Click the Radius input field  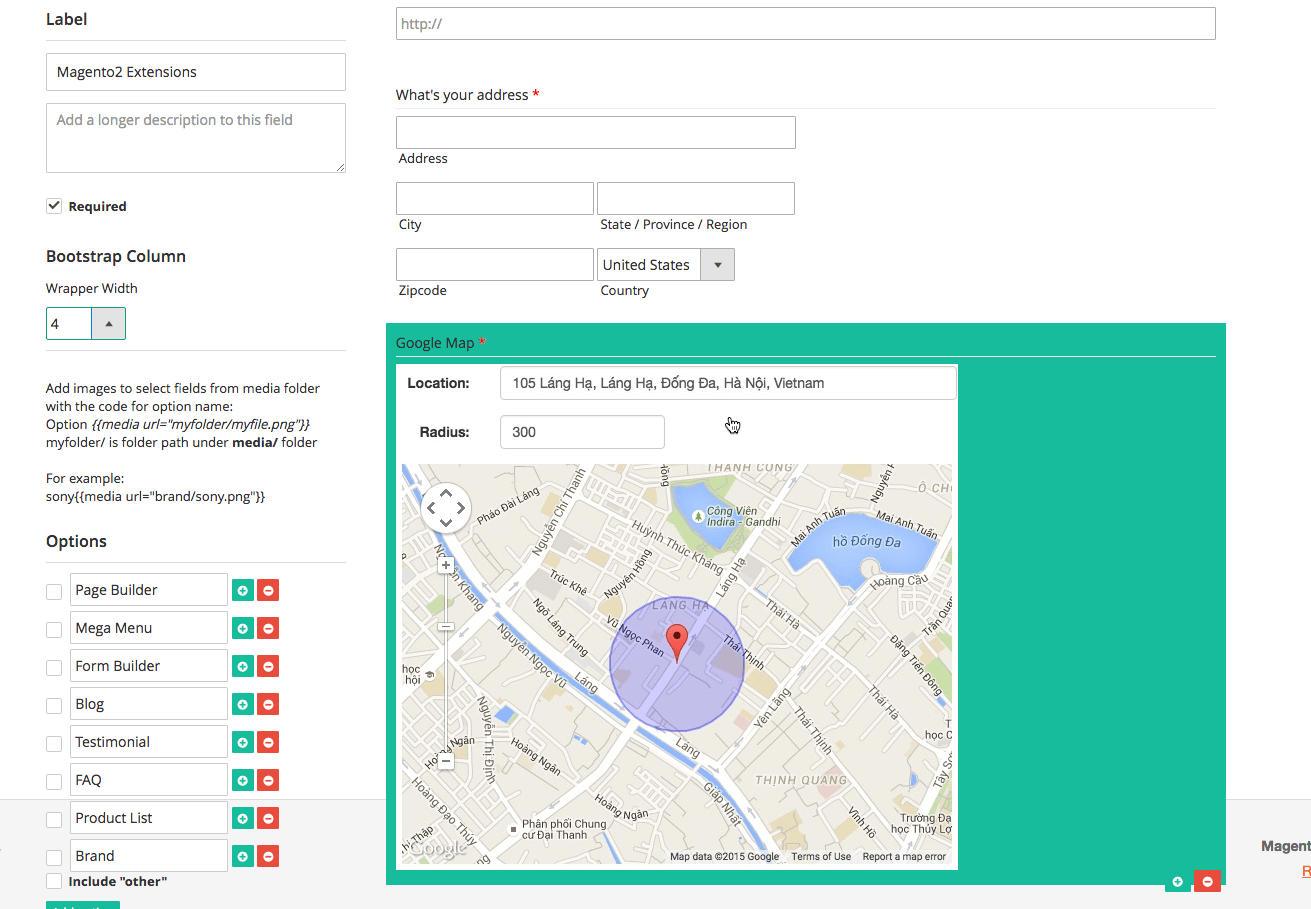(582, 432)
